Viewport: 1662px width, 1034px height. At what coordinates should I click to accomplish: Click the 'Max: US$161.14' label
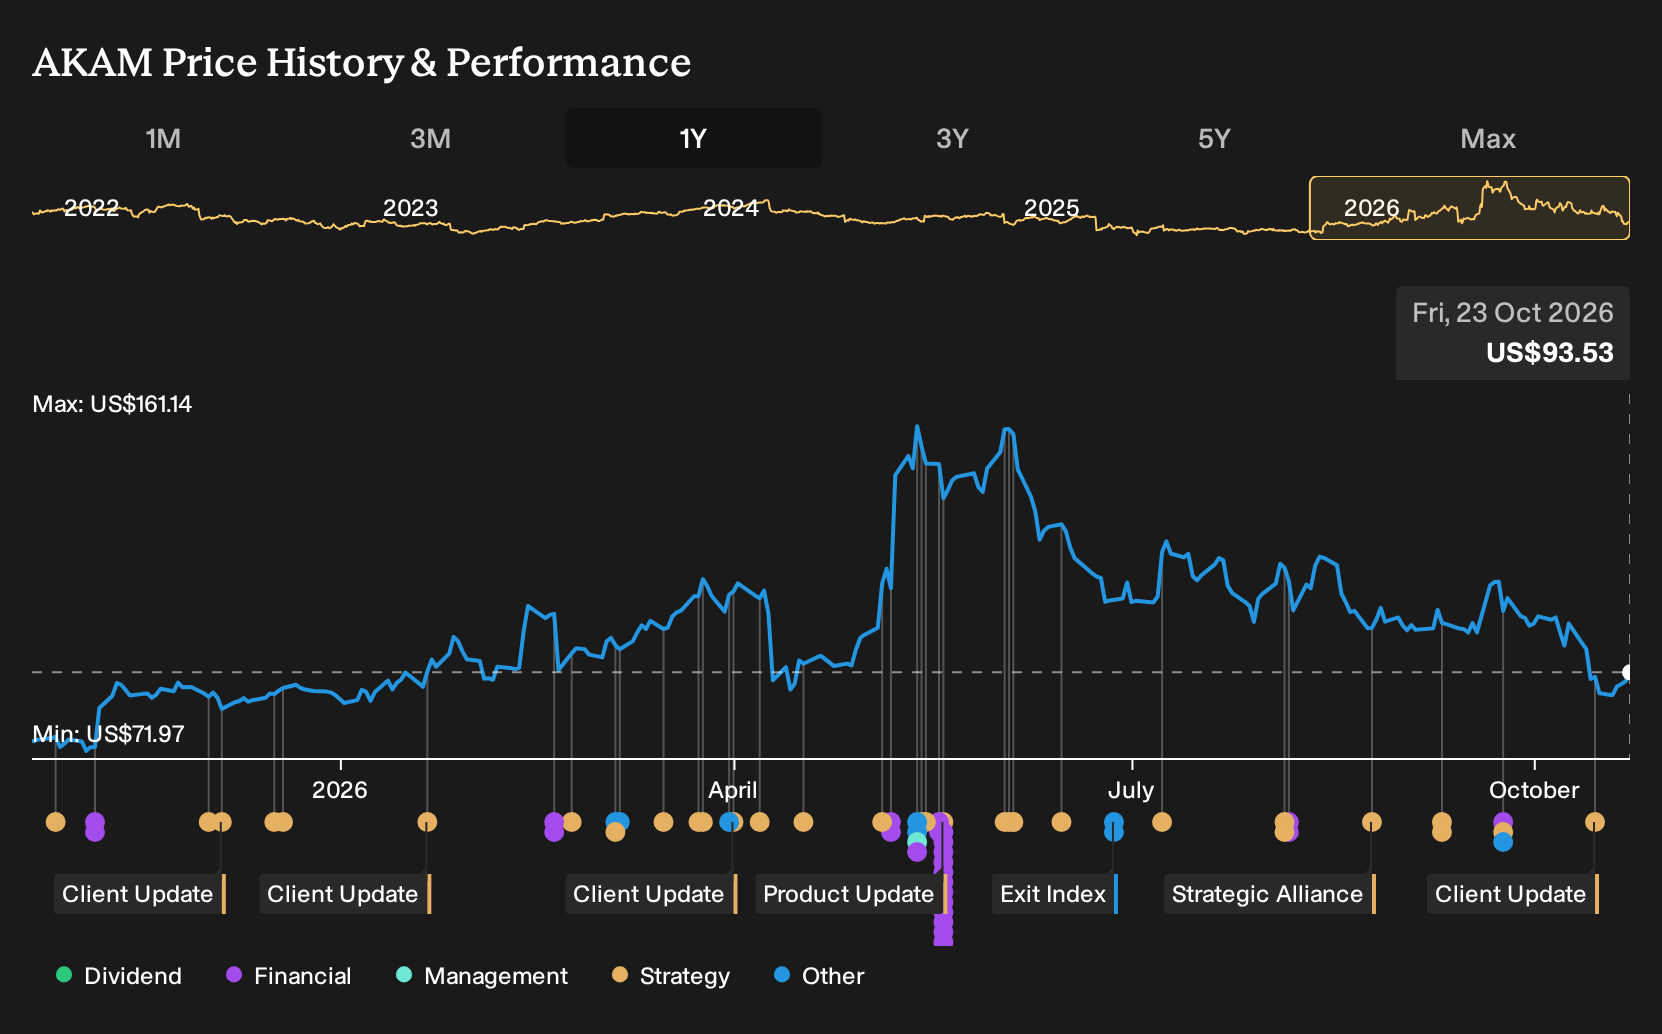pyautogui.click(x=112, y=404)
